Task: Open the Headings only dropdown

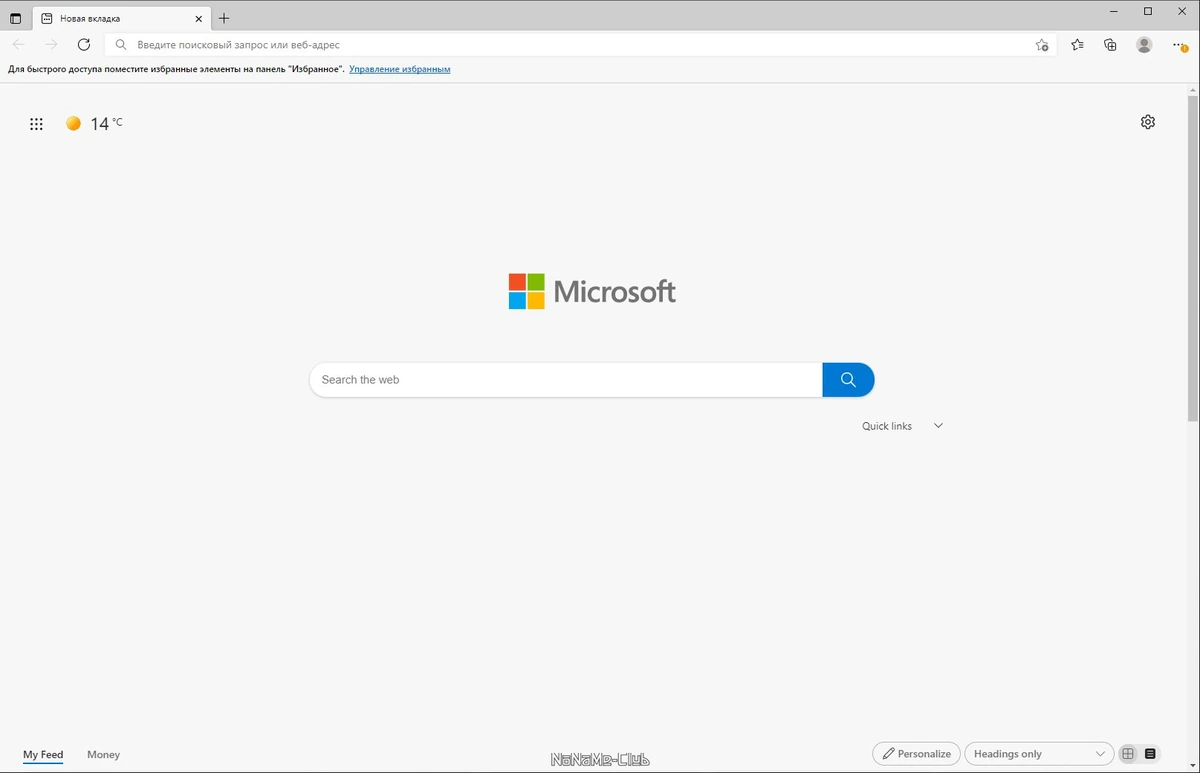Action: click(x=1039, y=754)
